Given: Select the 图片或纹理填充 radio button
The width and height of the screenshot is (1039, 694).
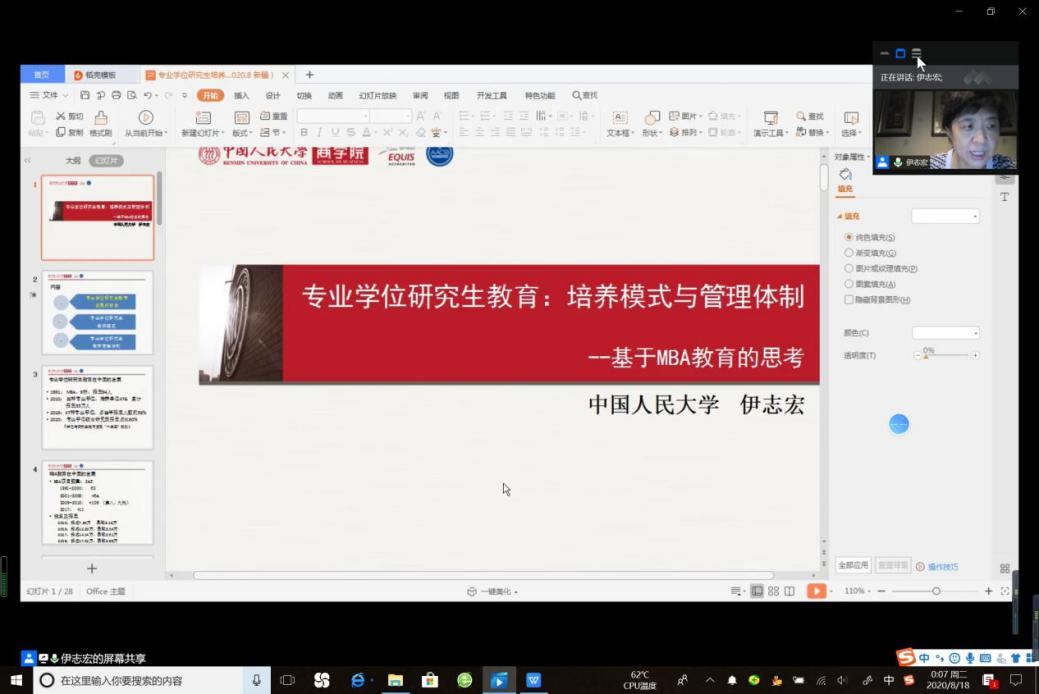Looking at the screenshot, I should point(849,268).
